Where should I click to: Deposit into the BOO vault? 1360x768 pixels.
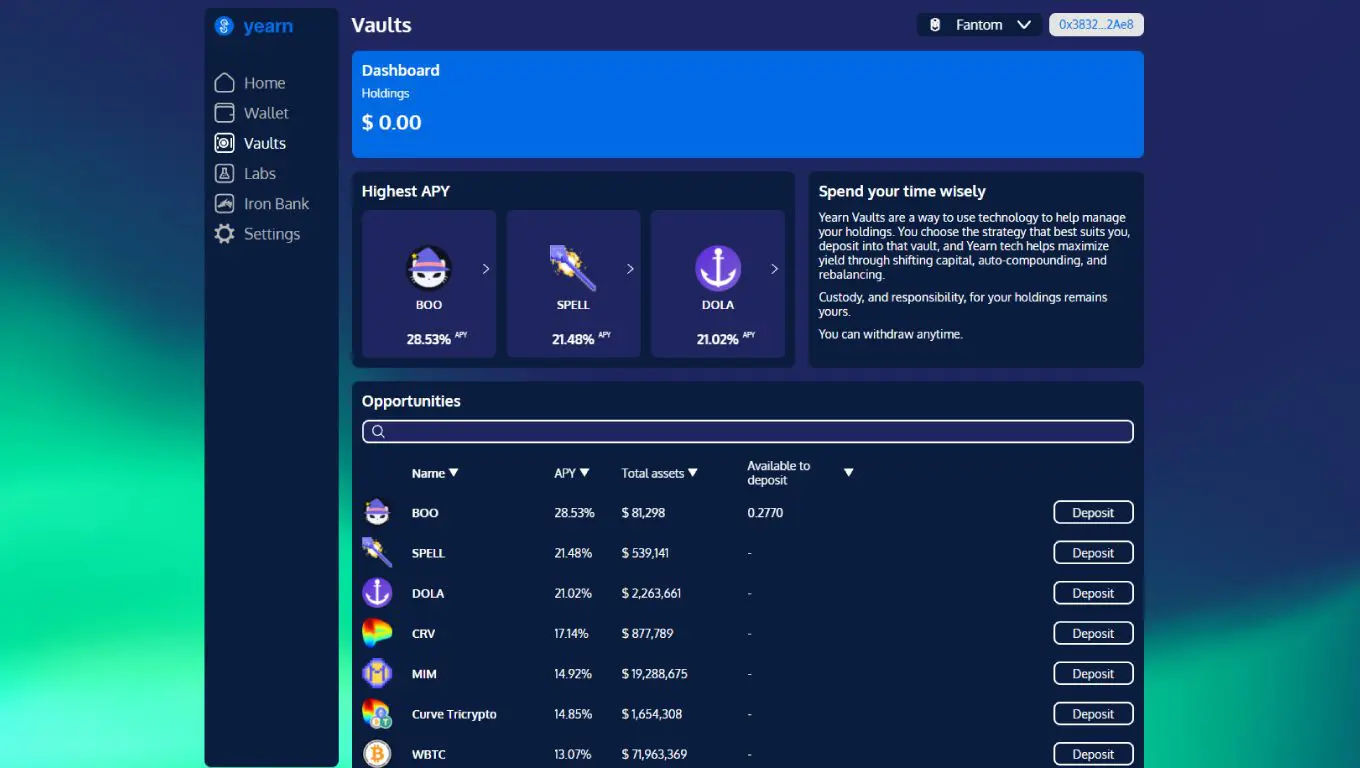(x=1093, y=513)
